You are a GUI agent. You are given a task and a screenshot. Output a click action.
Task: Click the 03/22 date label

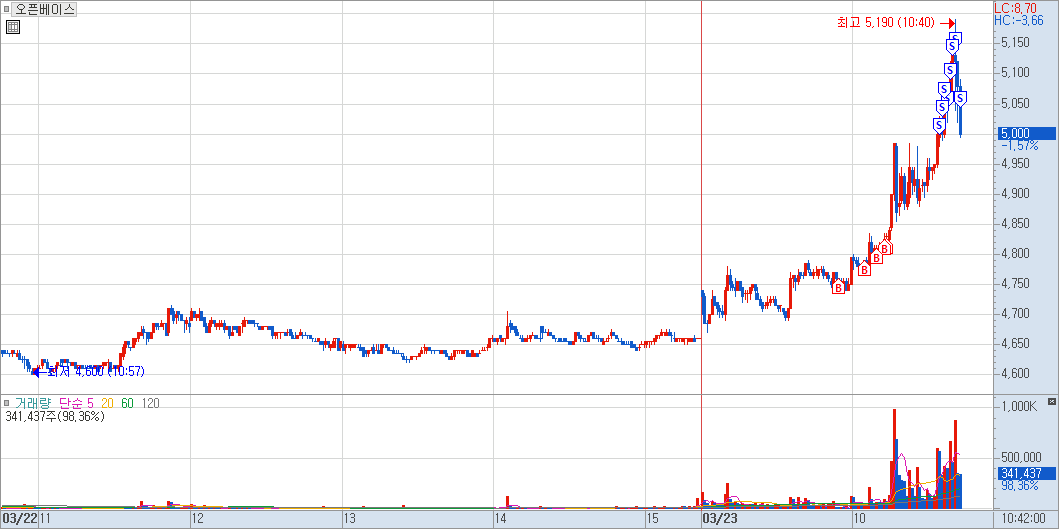click(19, 519)
